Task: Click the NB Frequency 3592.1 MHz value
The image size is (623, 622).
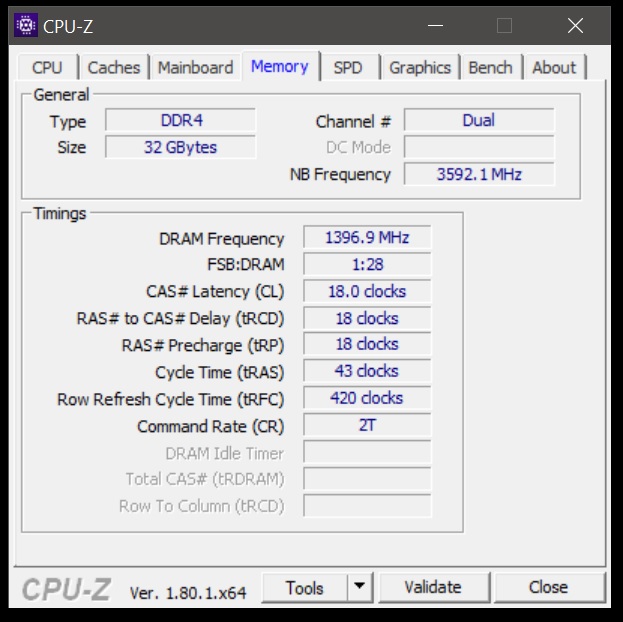Action: click(479, 174)
